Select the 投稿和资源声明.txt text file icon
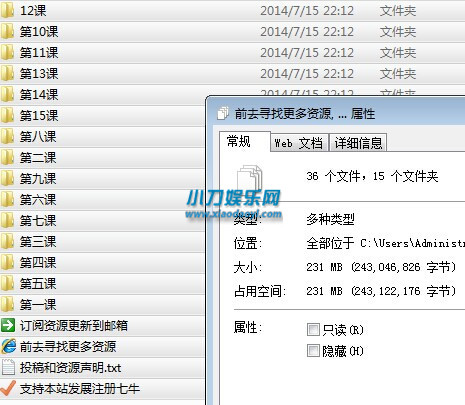The width and height of the screenshot is (465, 405). pyautogui.click(x=8, y=367)
